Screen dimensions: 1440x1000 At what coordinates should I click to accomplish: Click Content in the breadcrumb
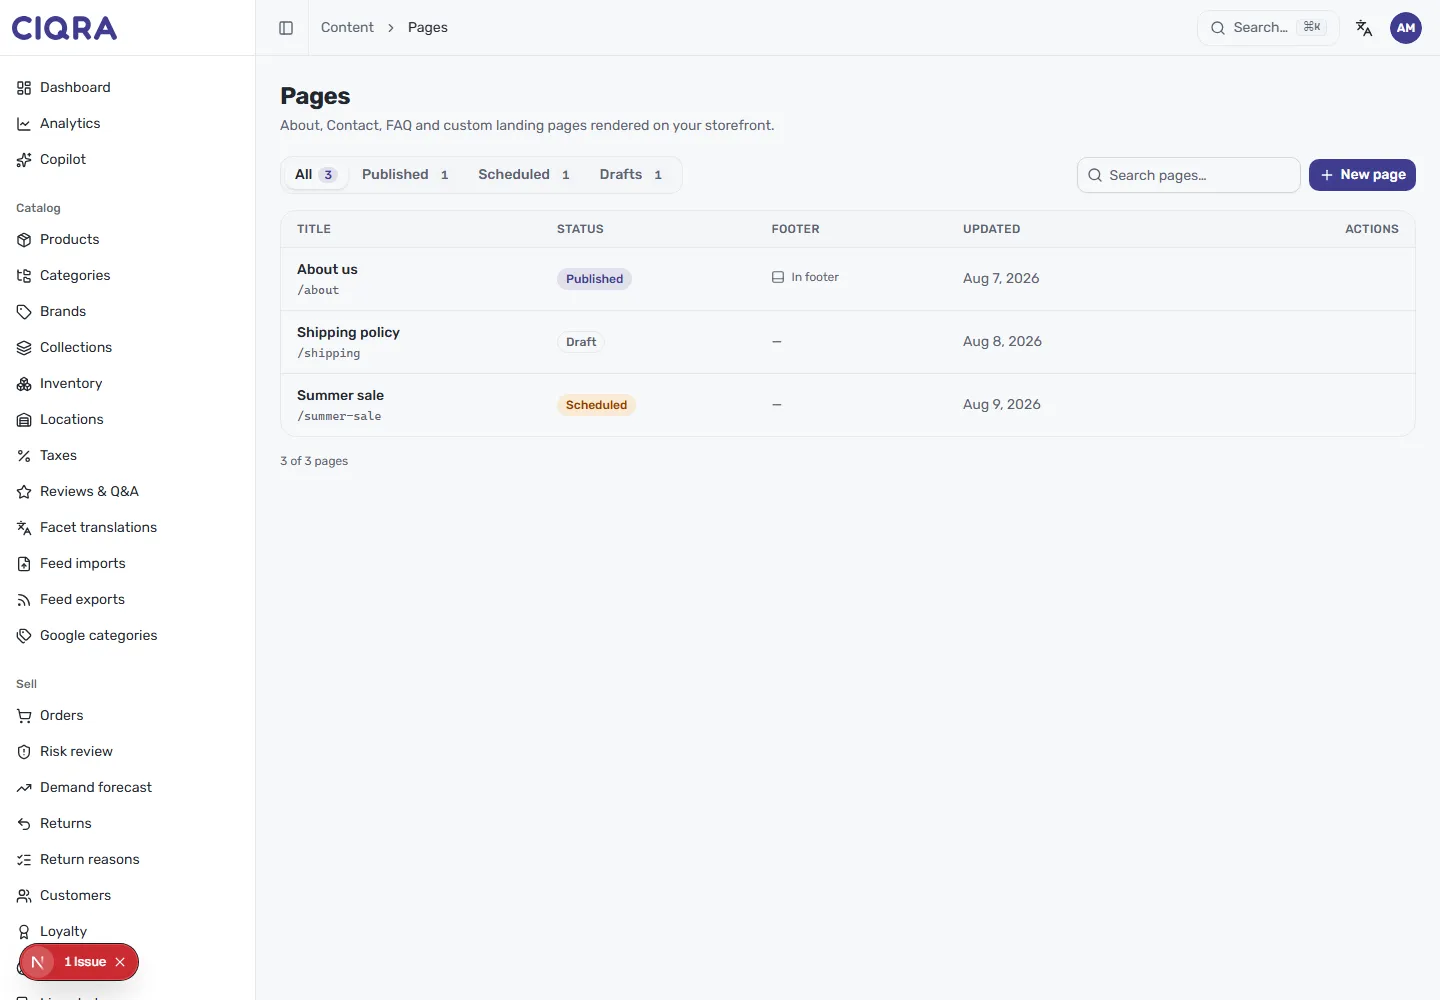[x=347, y=28]
